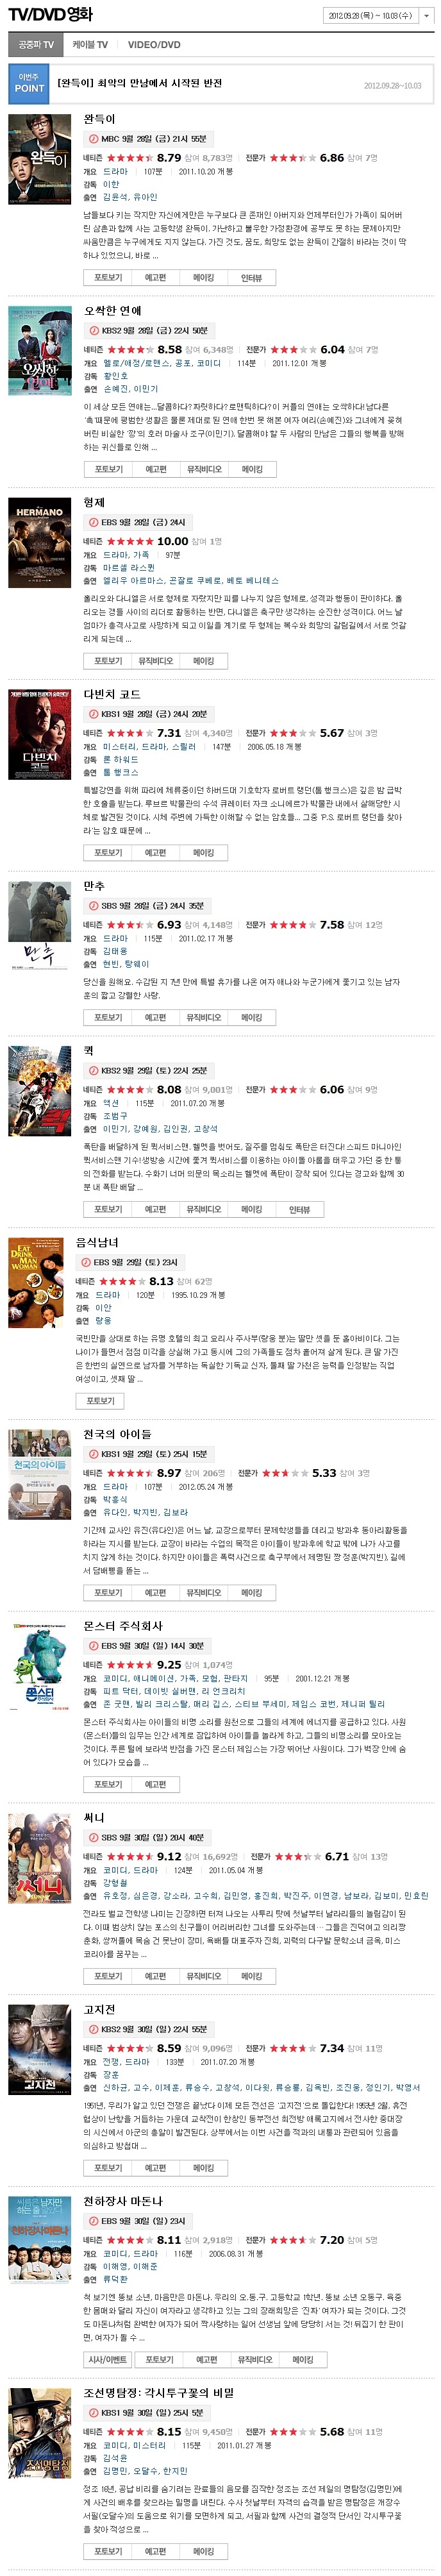Click the clock icon beside MBC 9월 28일 schedule
Viewport: 441px width, 2576px height.
(x=94, y=139)
